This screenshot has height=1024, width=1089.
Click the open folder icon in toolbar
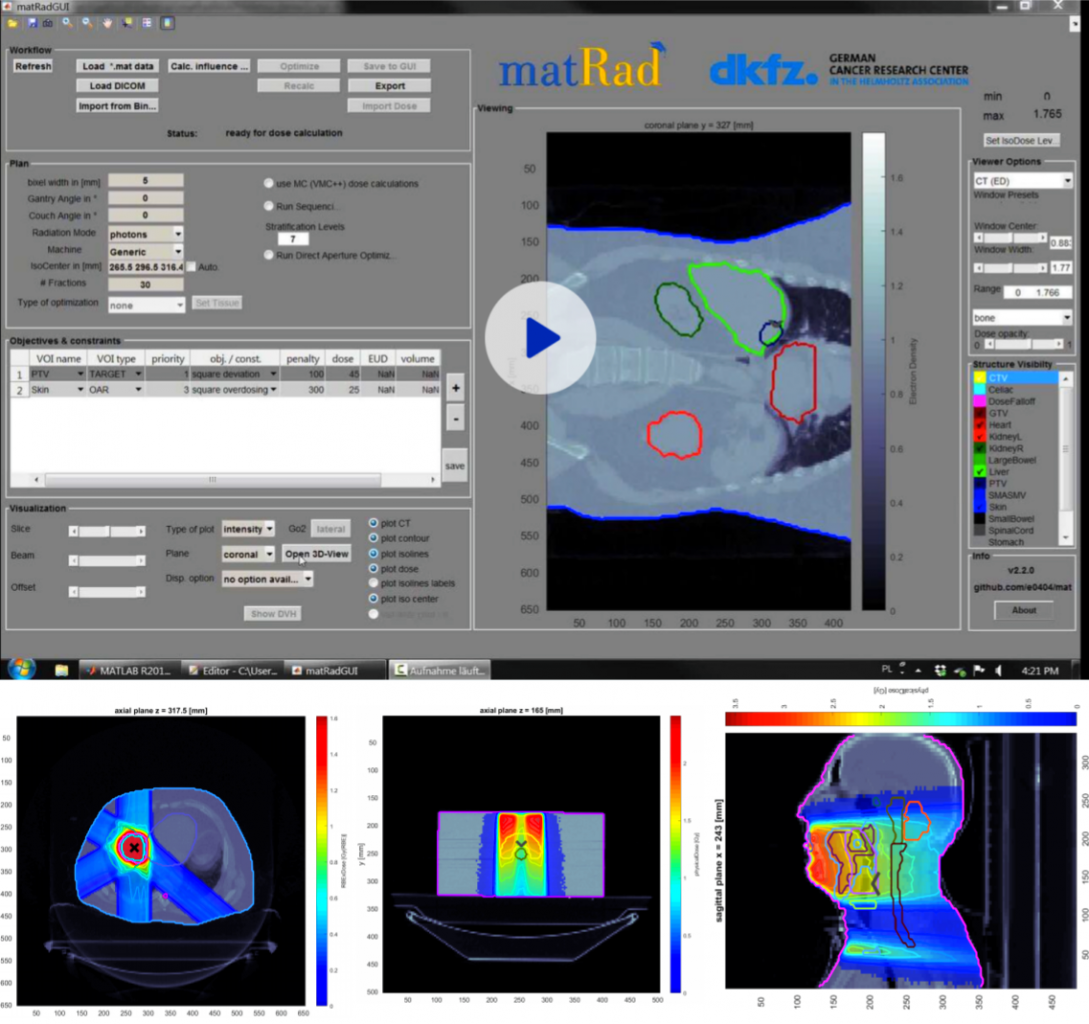point(13,23)
